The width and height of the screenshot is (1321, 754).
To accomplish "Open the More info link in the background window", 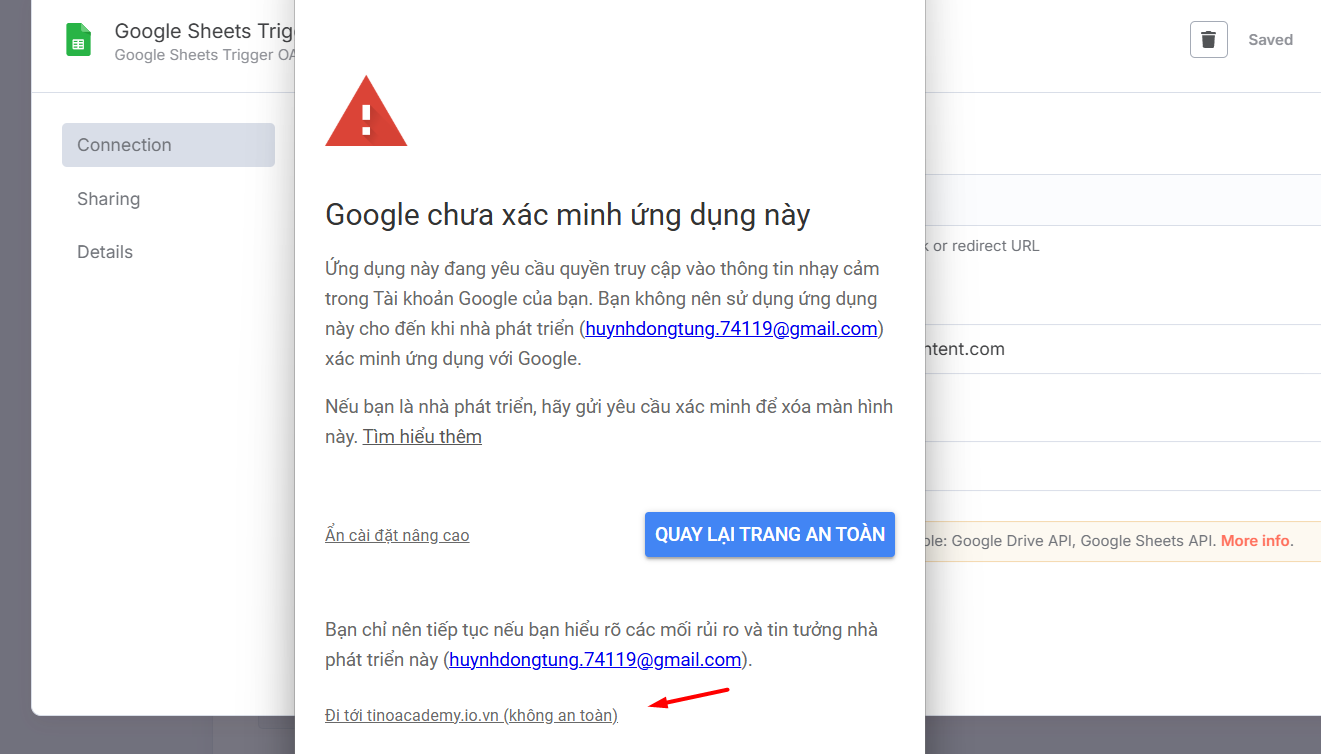I will click(x=1255, y=541).
